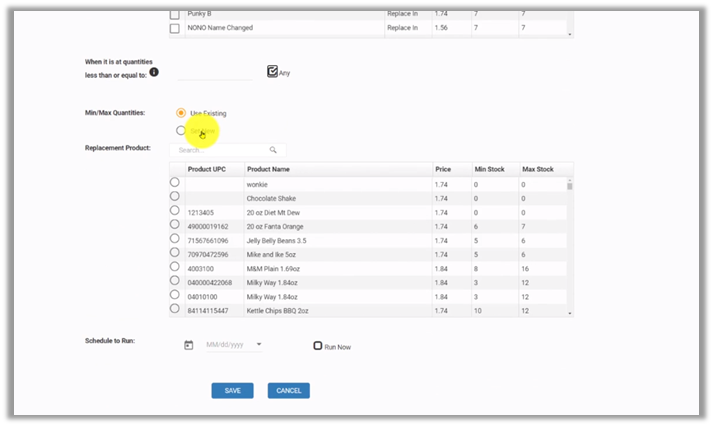This screenshot has height=426, width=713.
Task: Click the product table scrollbar down arrow
Action: [x=570, y=313]
